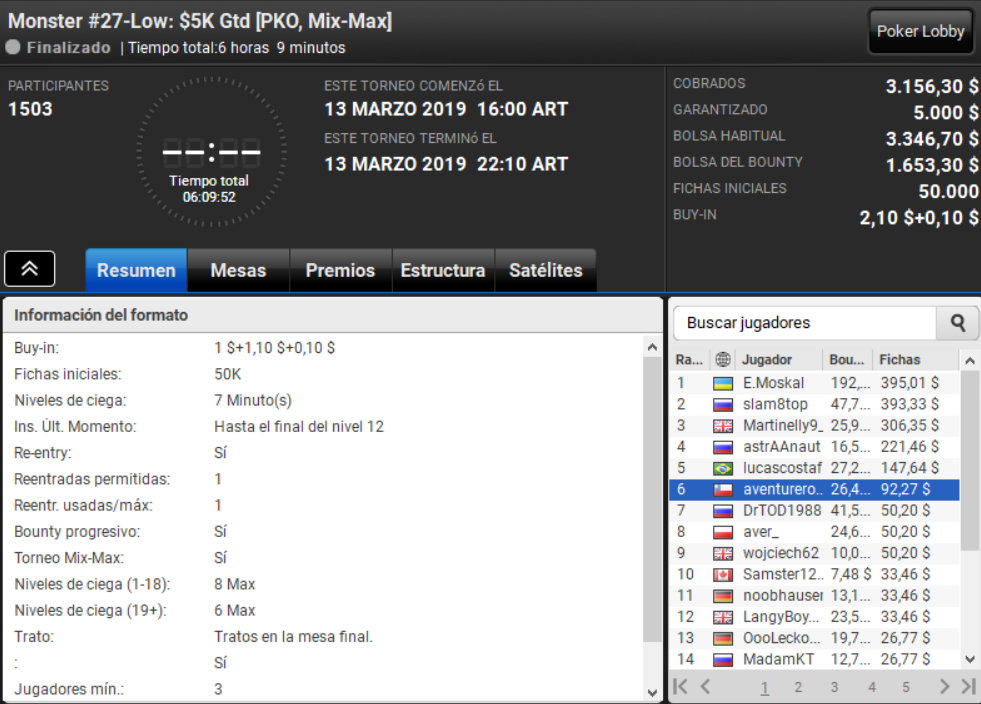
Task: Select the Satélites tab
Action: (x=546, y=270)
